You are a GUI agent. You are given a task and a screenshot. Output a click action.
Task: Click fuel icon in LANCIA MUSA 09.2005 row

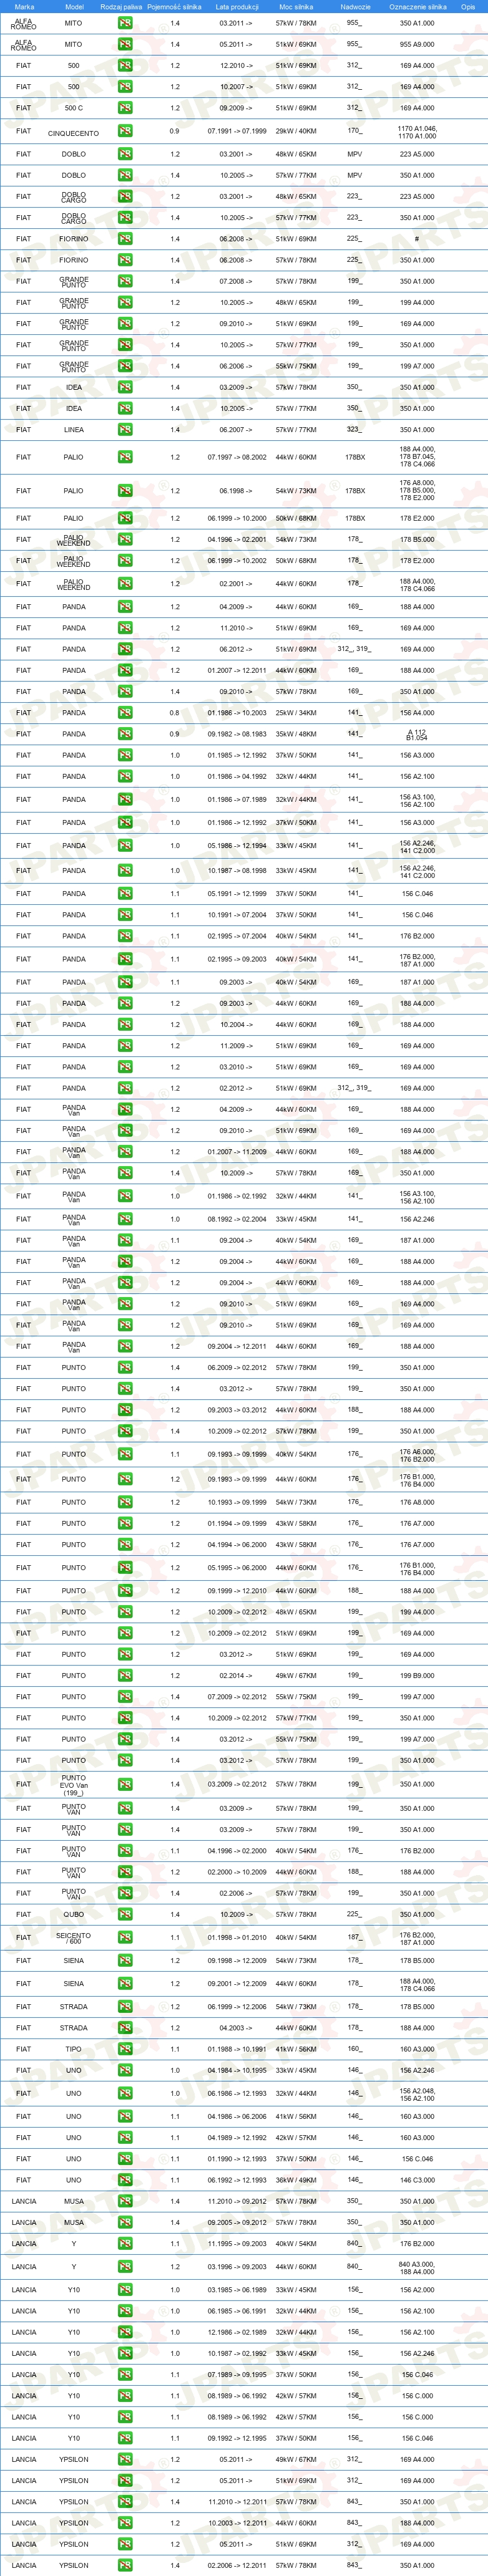[x=125, y=2222]
